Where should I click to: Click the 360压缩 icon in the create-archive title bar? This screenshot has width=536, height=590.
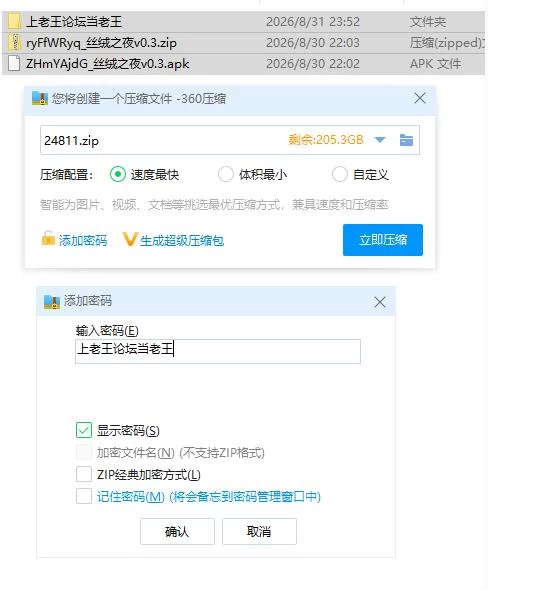[x=40, y=98]
